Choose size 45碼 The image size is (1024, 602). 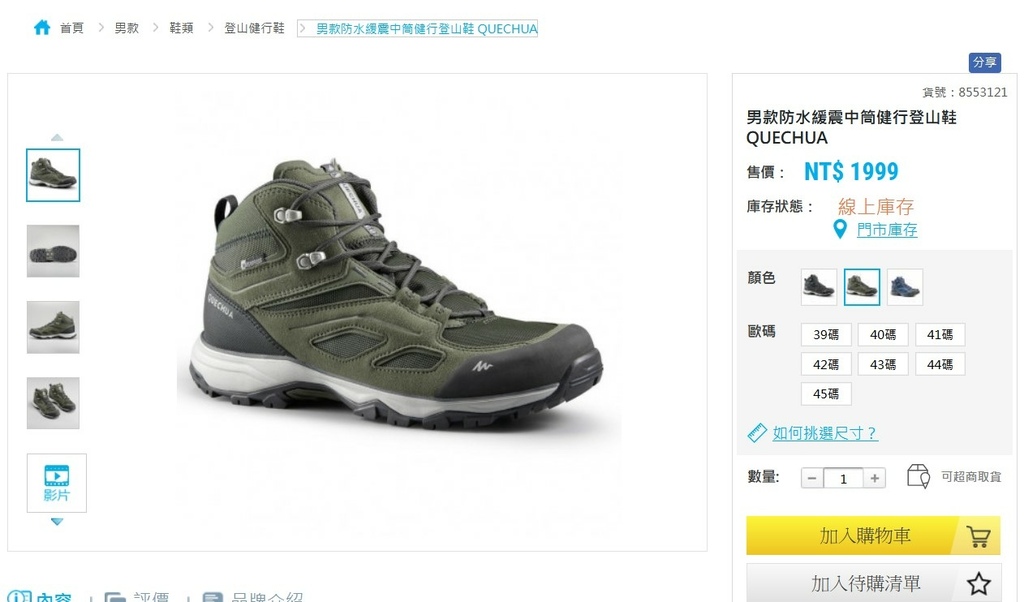[825, 394]
